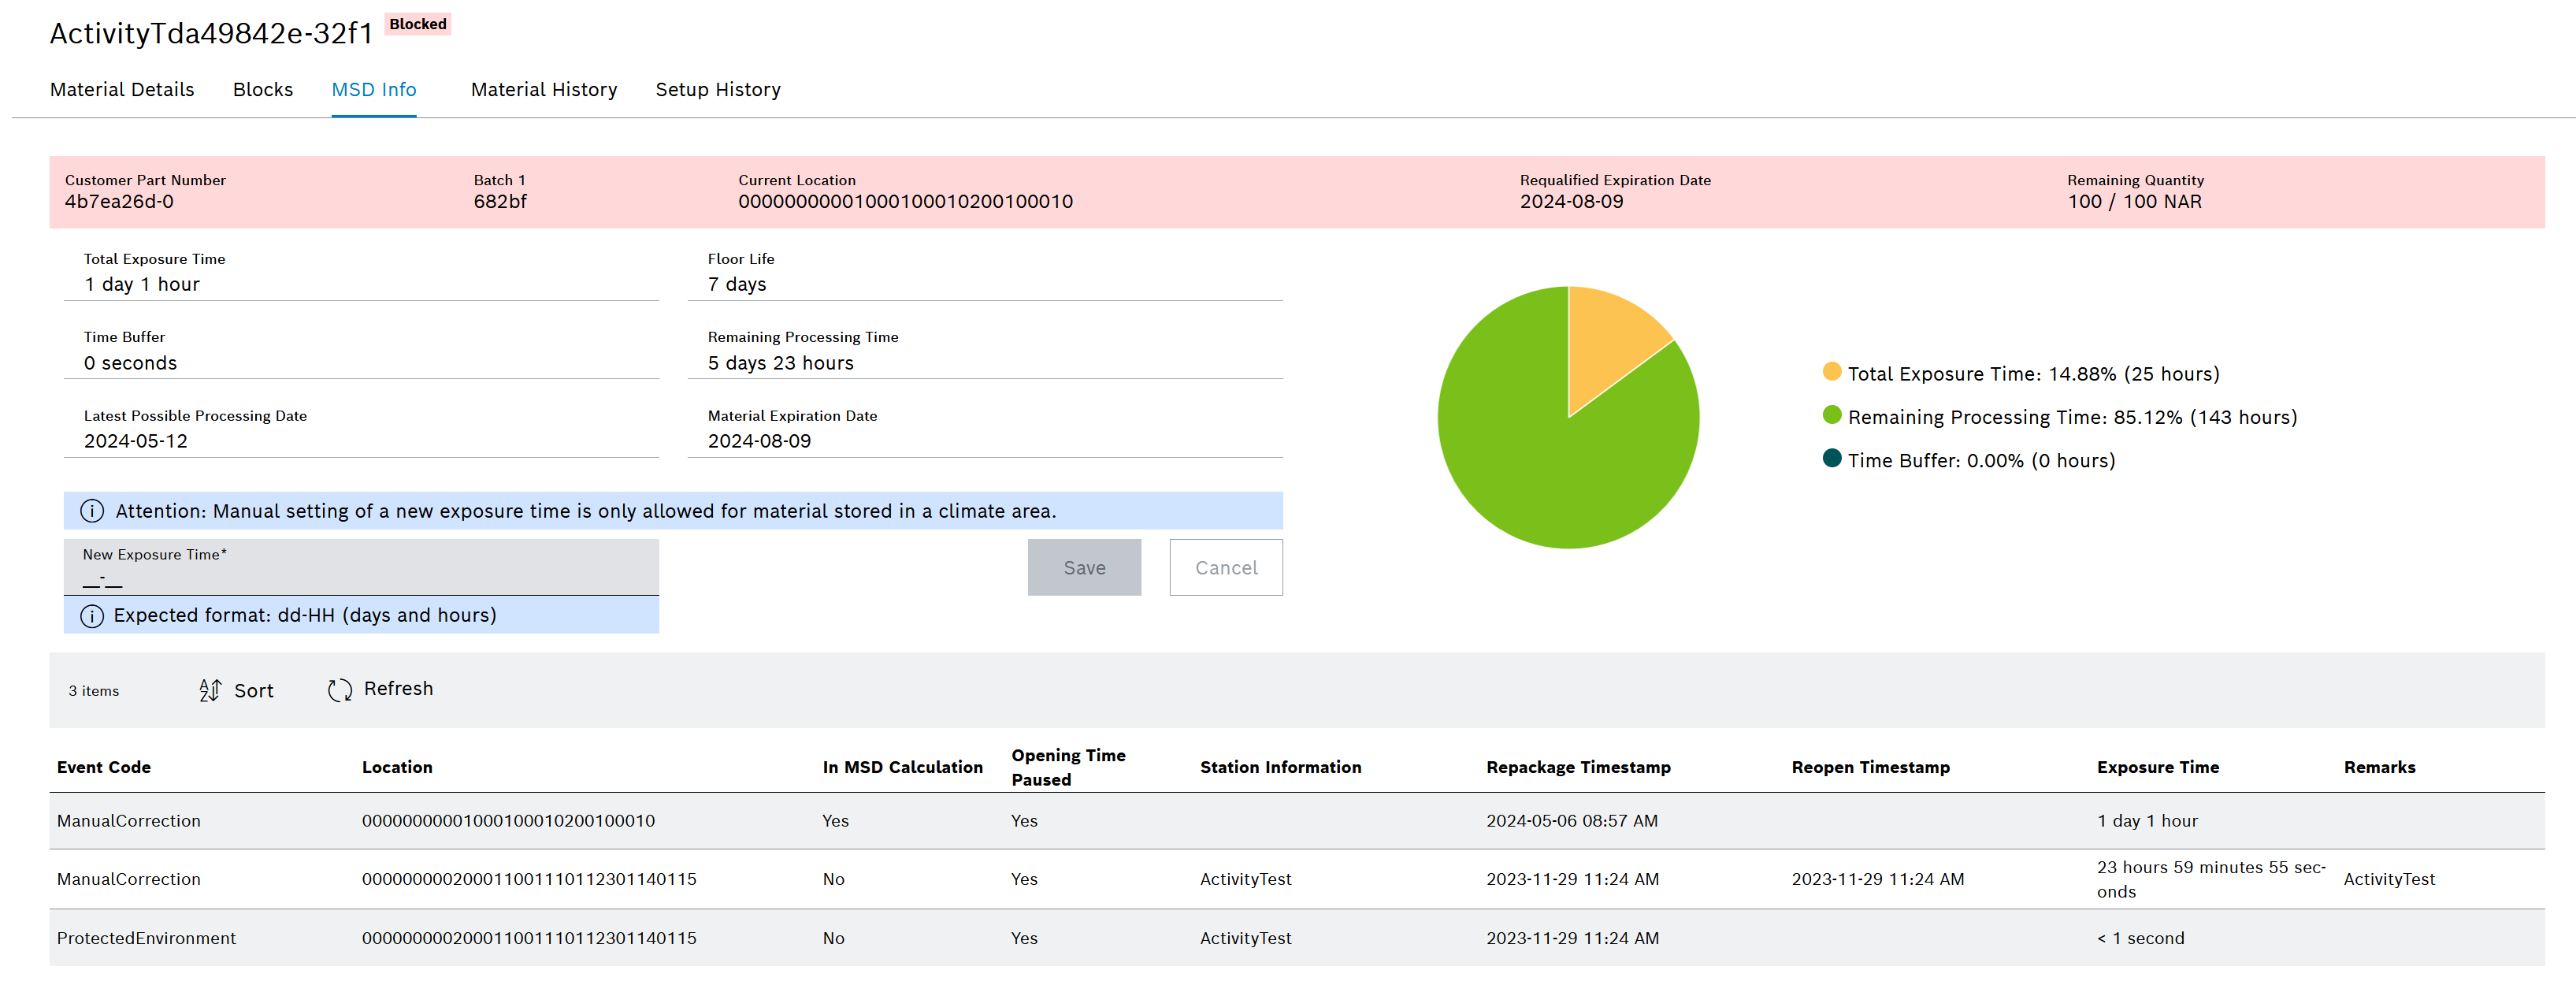Screen dimensions: 2576x985
Task: Click the Location column header
Action: pos(397,767)
